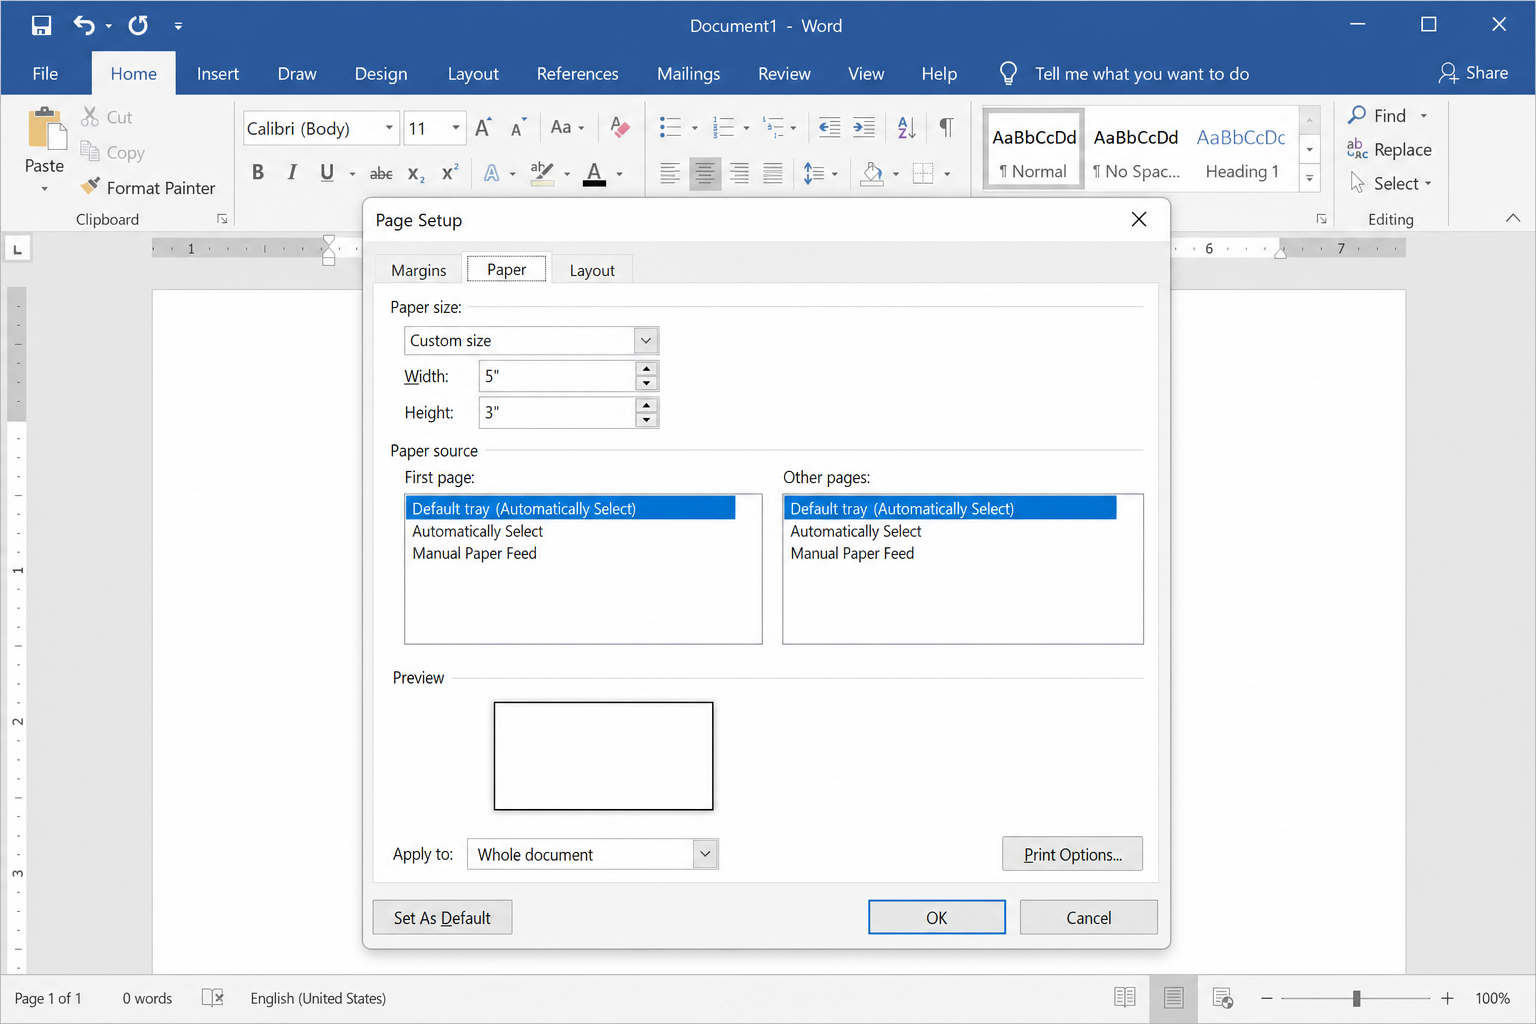Screen dimensions: 1536x1024
Task: Click the Shading paint bucket icon
Action: click(873, 173)
